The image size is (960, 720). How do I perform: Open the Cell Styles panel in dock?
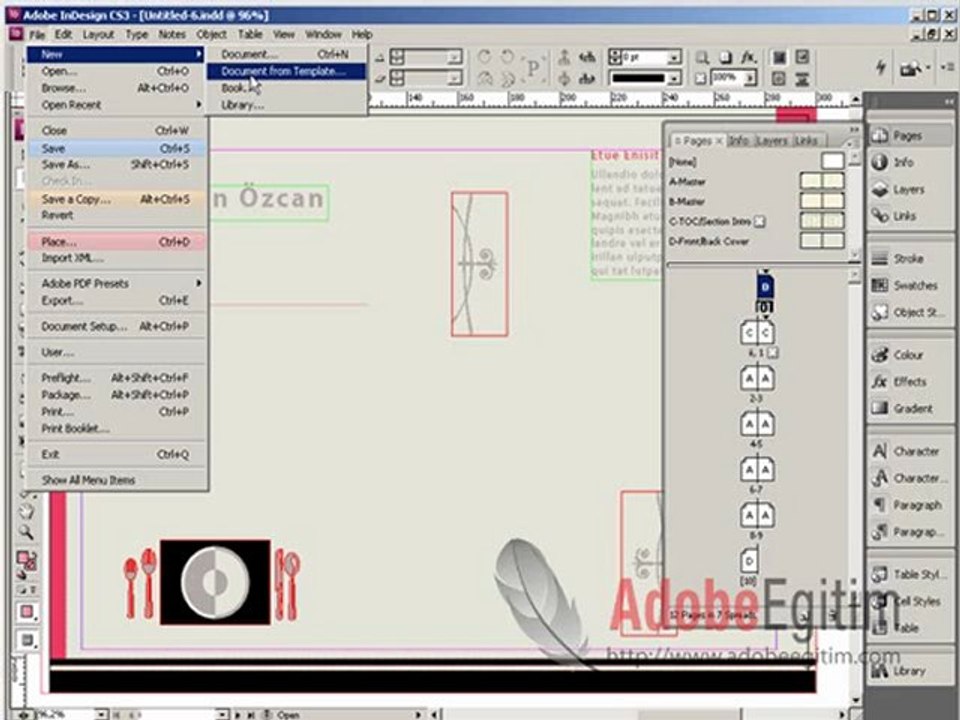coord(909,601)
